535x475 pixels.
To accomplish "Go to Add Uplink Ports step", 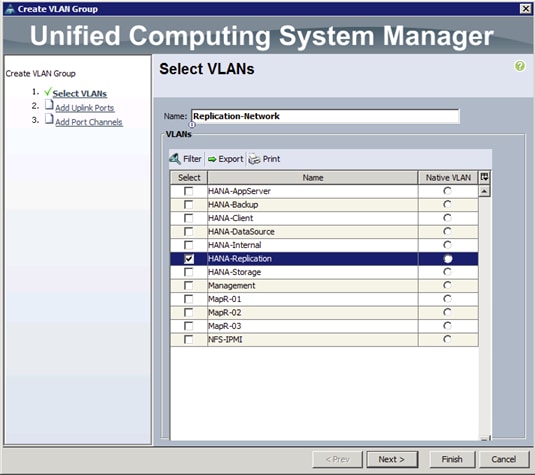I will [85, 108].
